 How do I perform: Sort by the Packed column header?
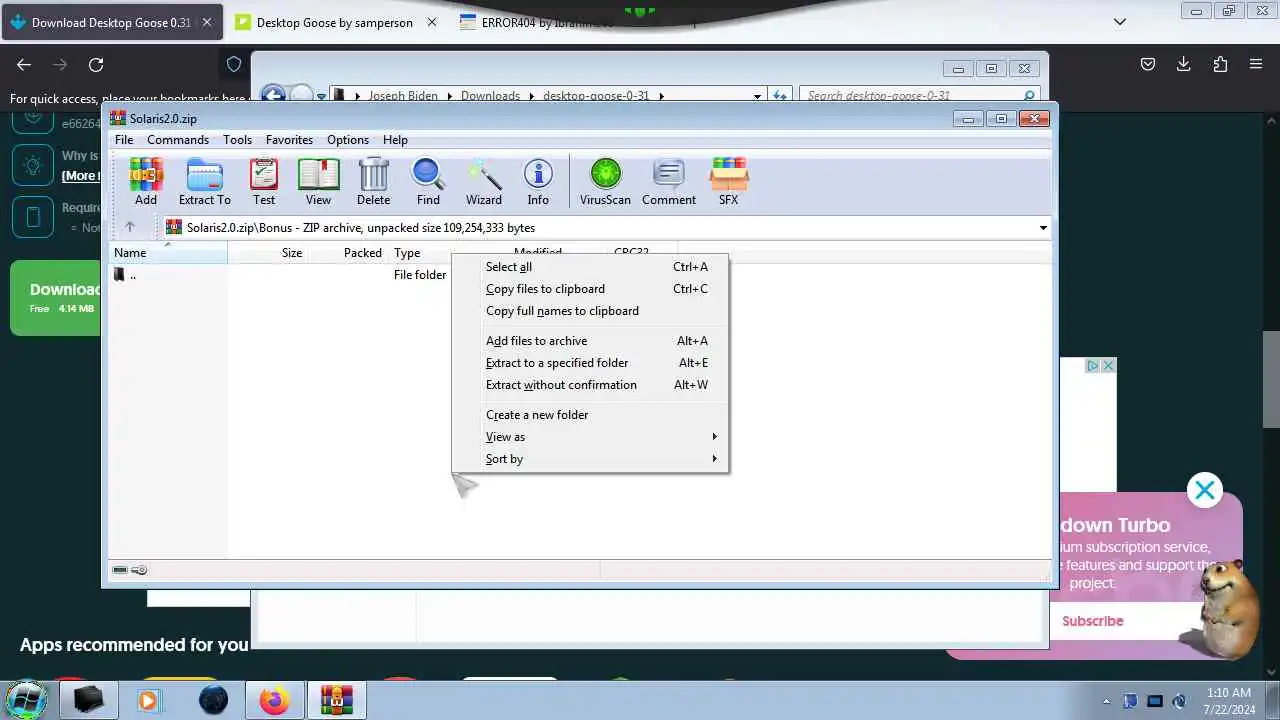click(x=349, y=253)
